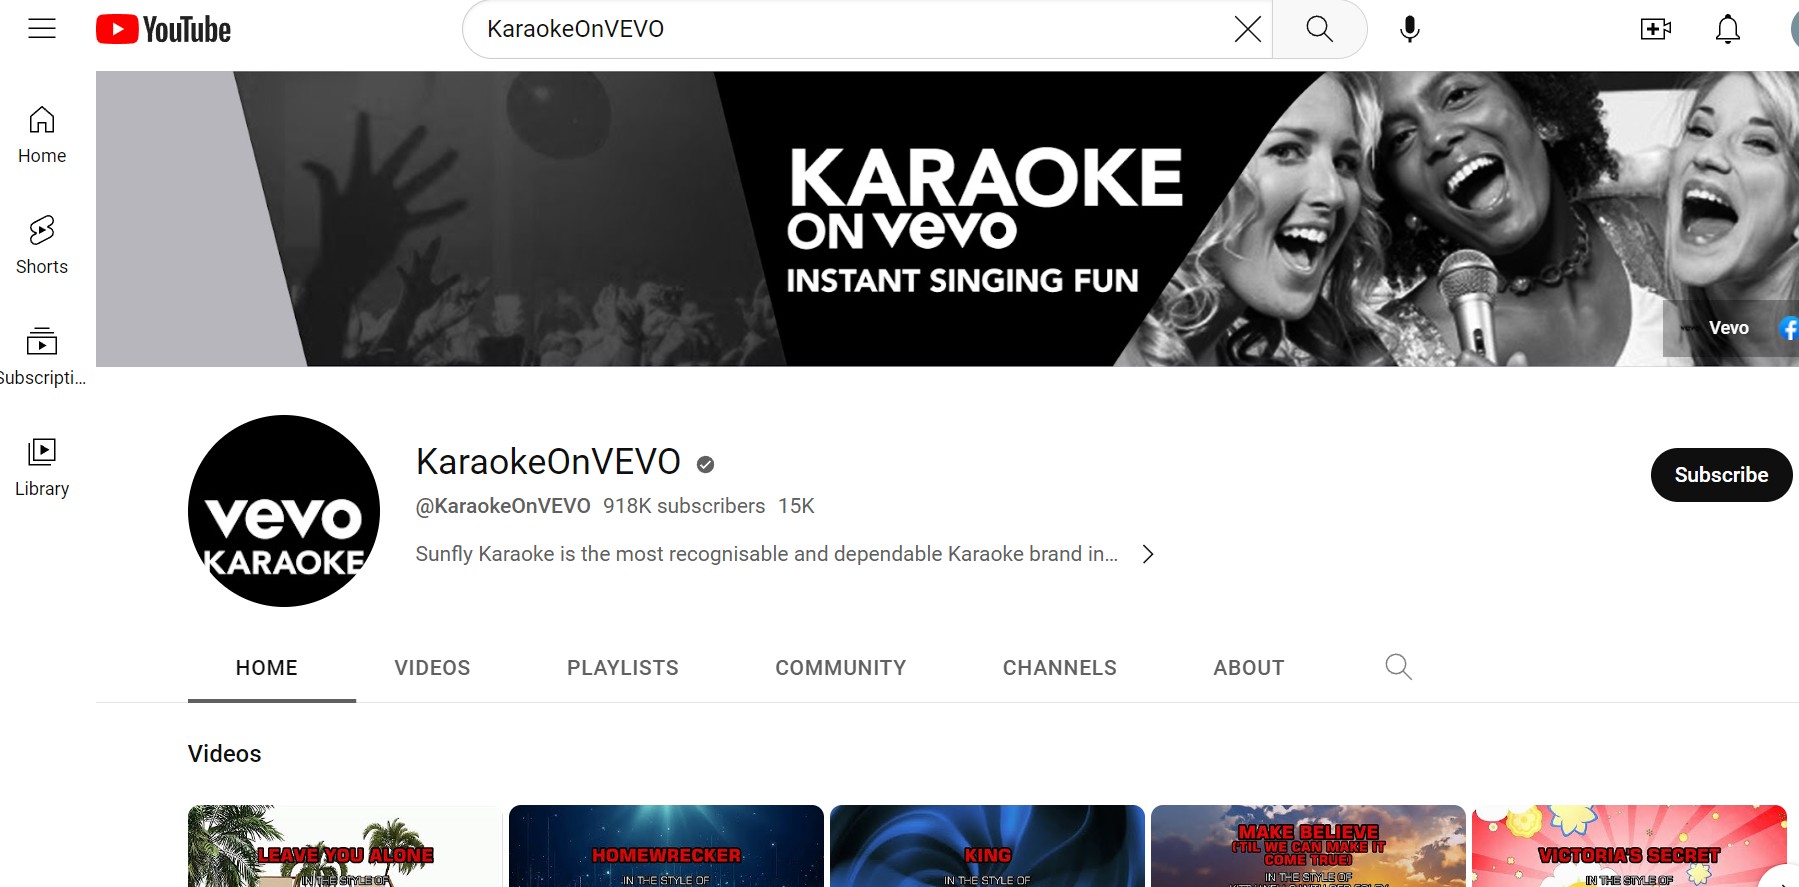
Task: Subscribe to KaraokeOnVEVO channel
Action: [1721, 475]
